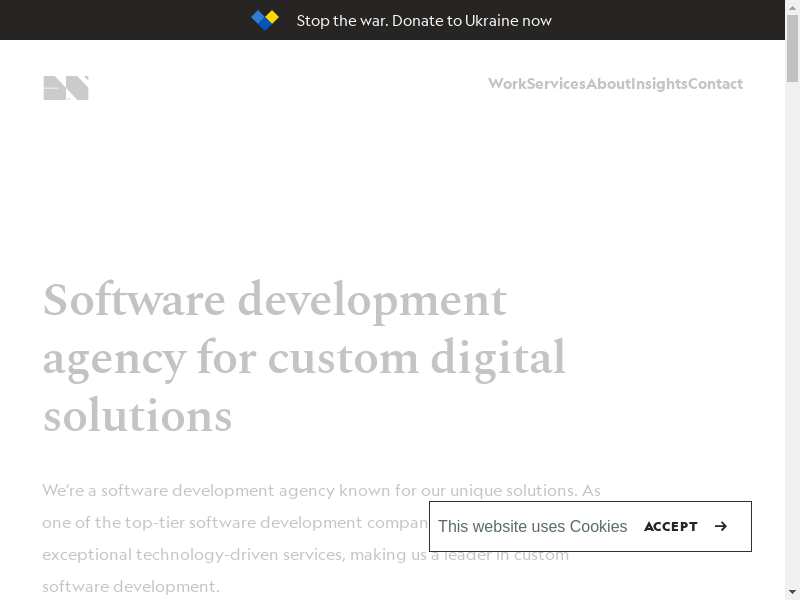
Task: Click the scrollbar down arrow
Action: 792,592
